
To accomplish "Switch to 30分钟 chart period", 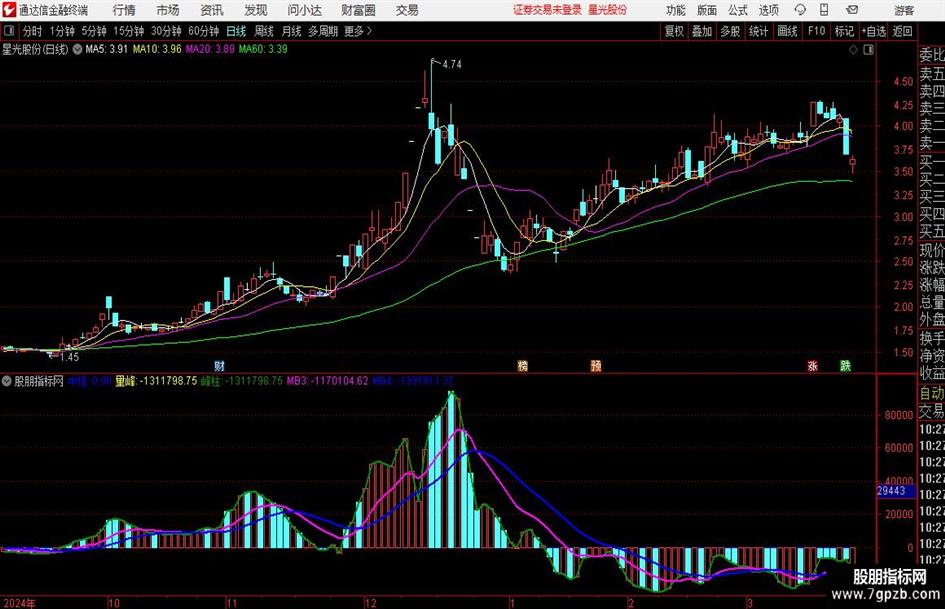I will [166, 31].
